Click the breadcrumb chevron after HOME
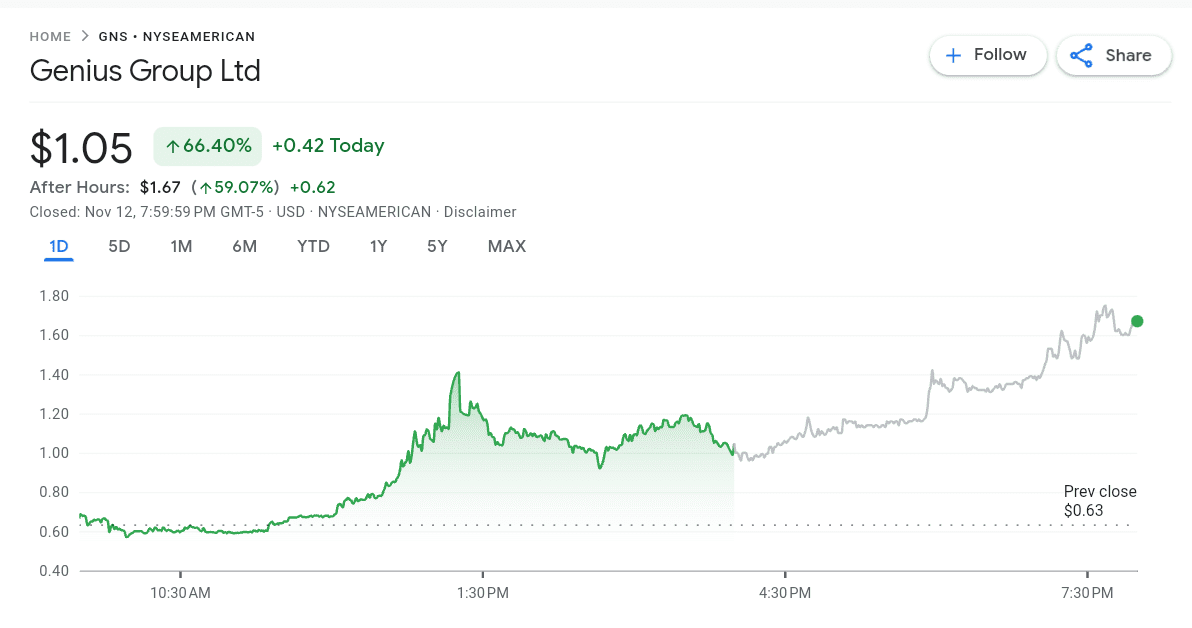1192x628 pixels. (x=83, y=36)
